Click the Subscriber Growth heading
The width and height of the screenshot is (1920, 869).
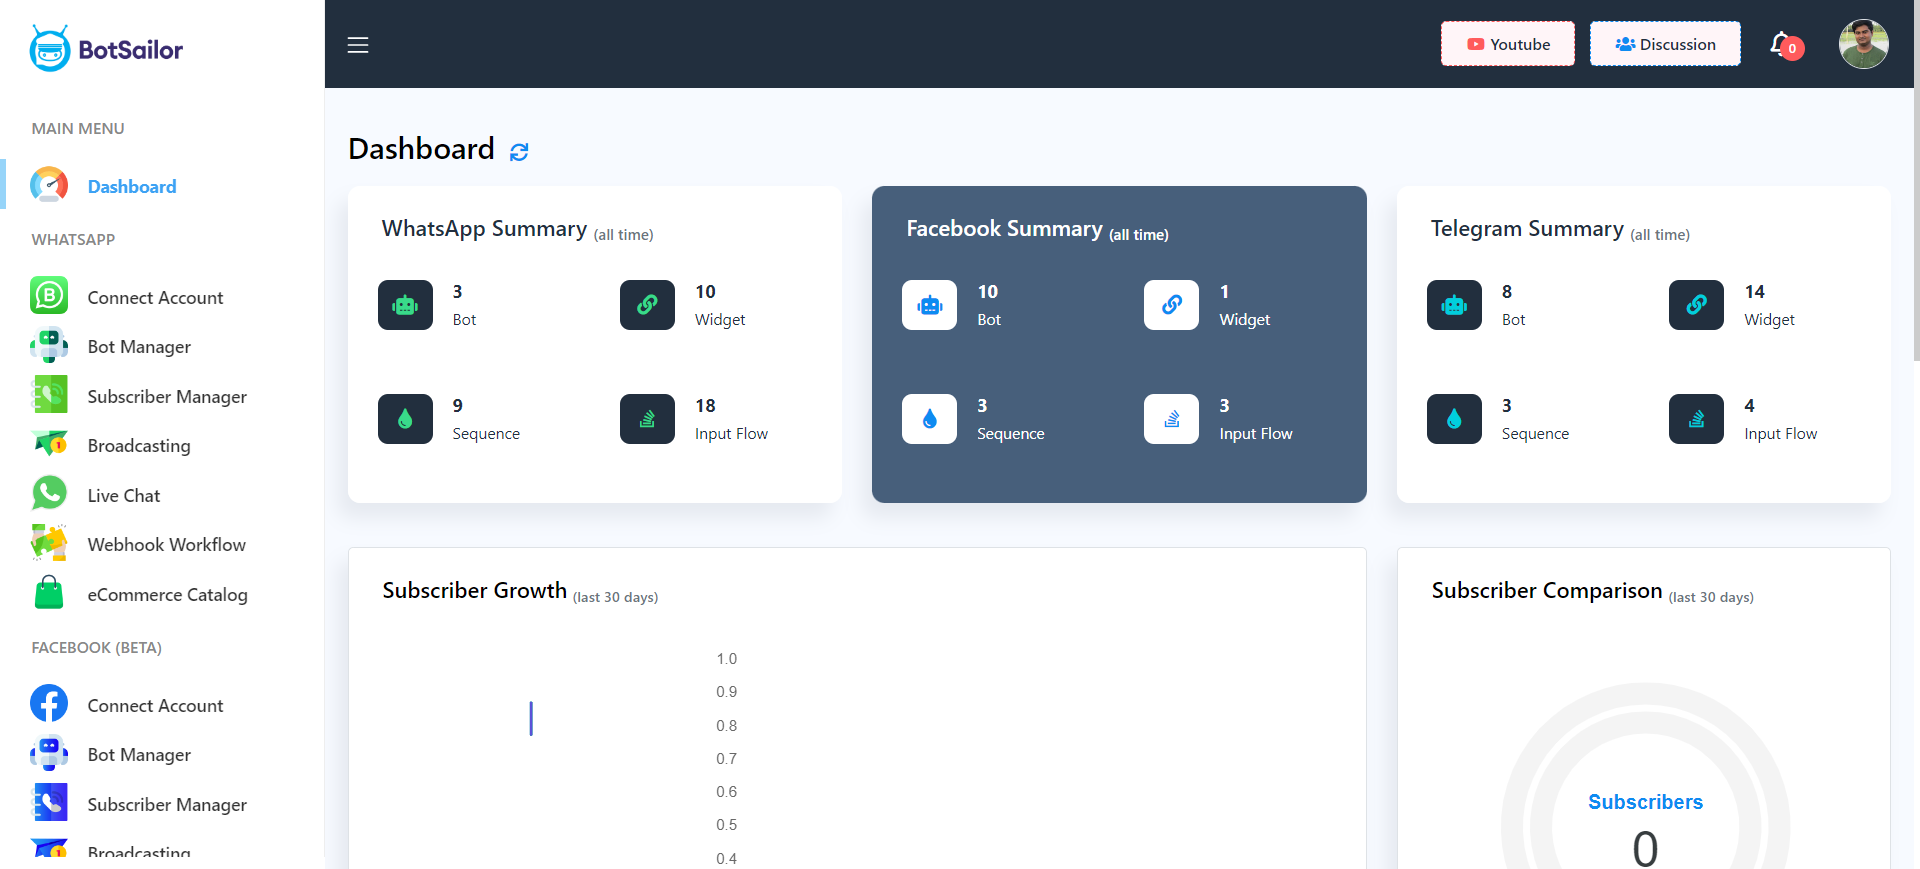474,590
